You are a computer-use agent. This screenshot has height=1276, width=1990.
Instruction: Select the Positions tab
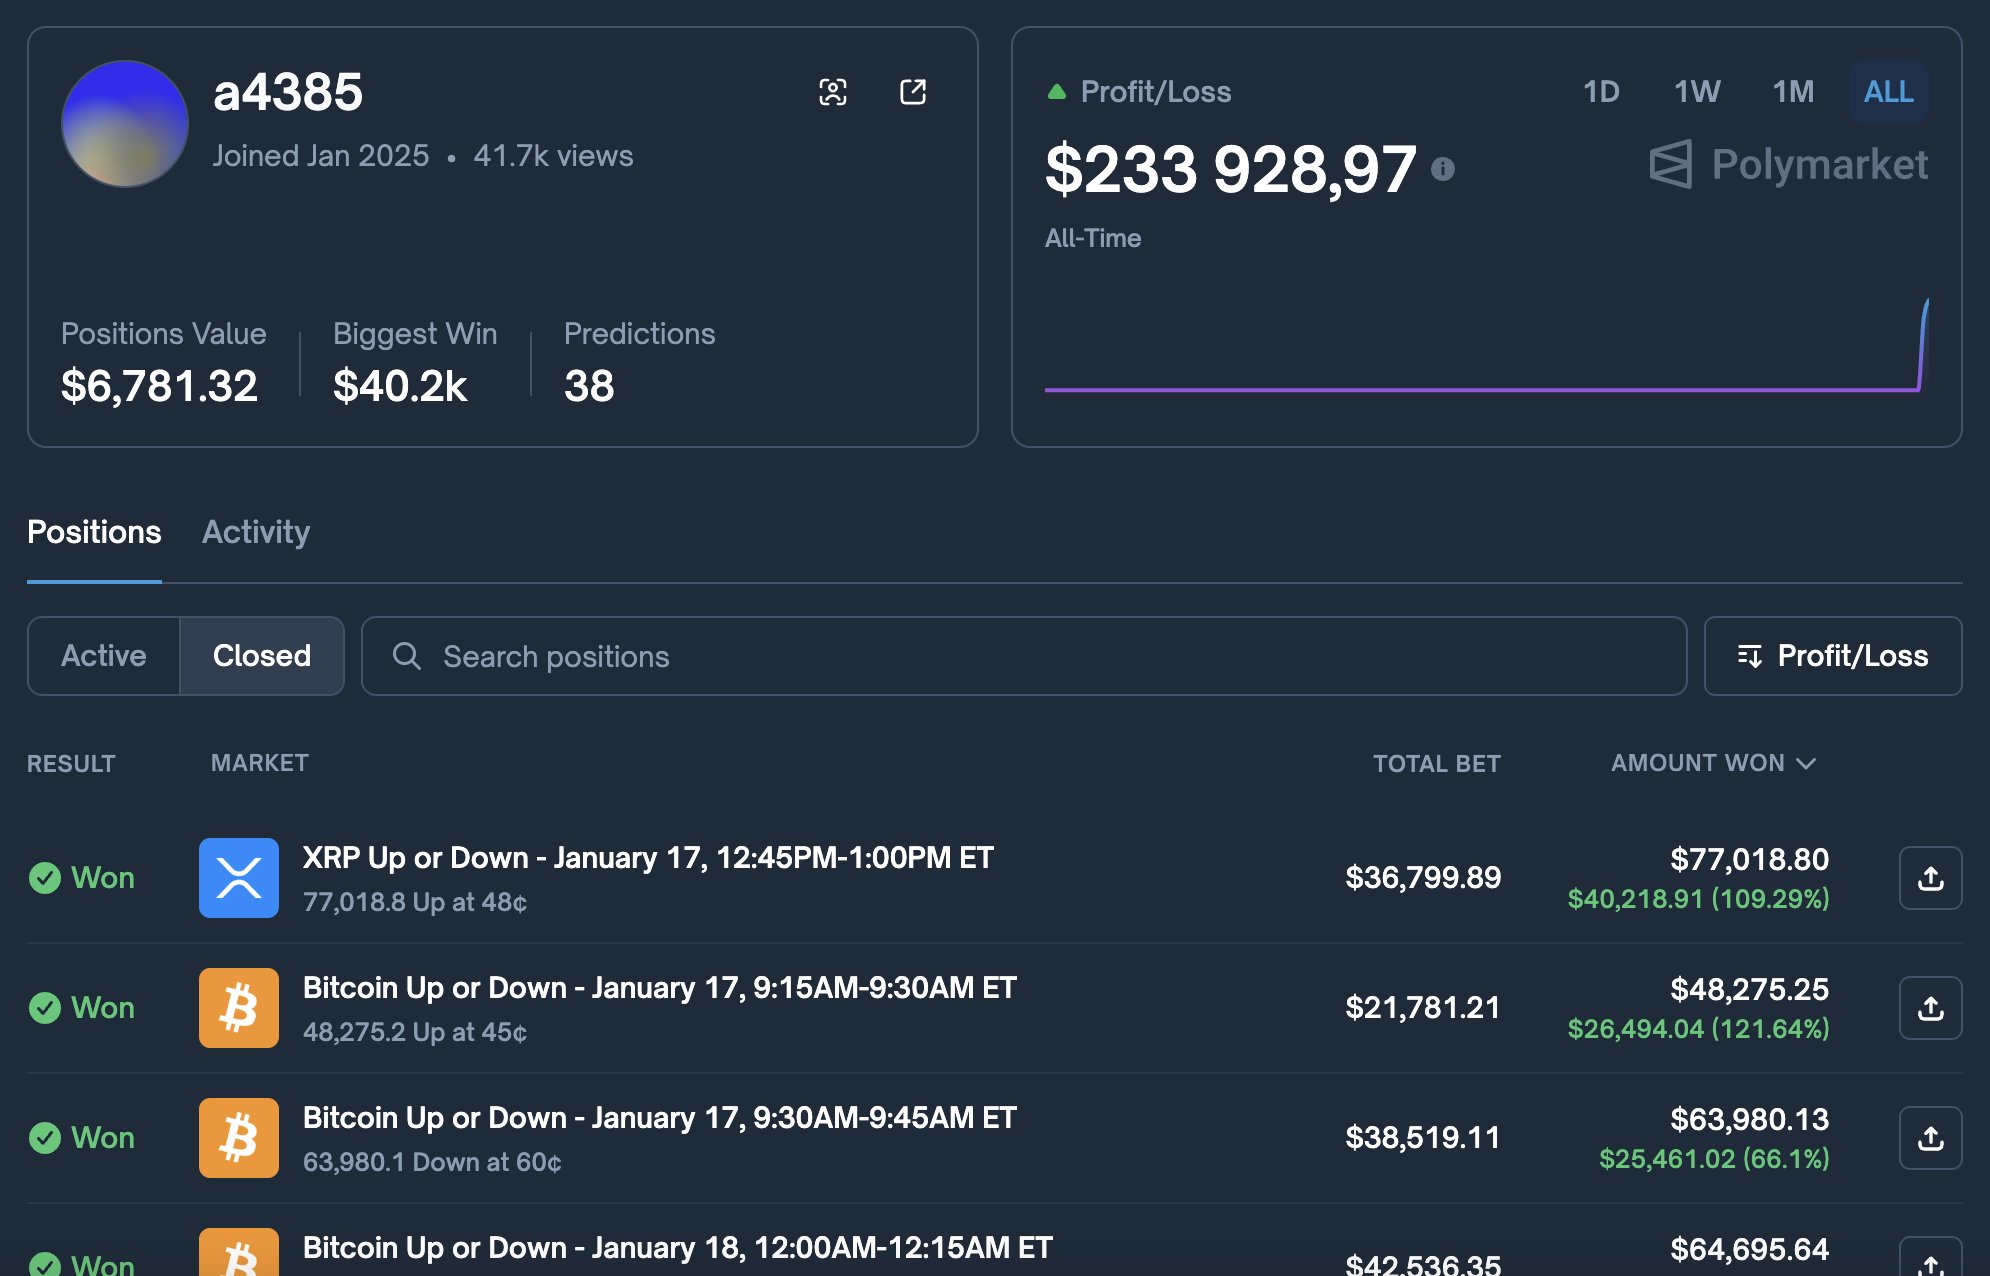tap(95, 532)
